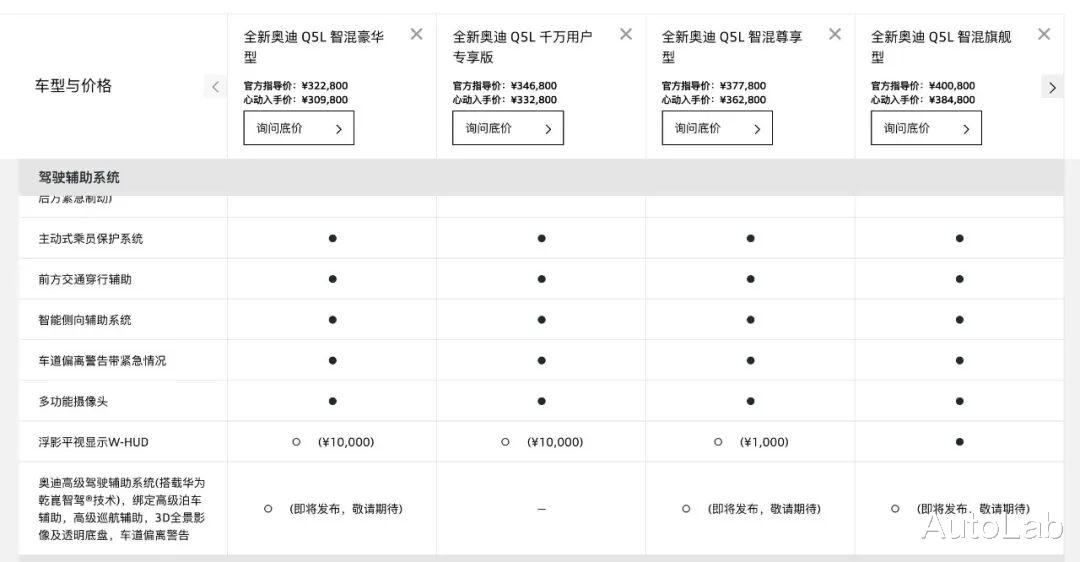Click 主动式乘员保护系统 row label
This screenshot has width=1080, height=562.
point(91,239)
